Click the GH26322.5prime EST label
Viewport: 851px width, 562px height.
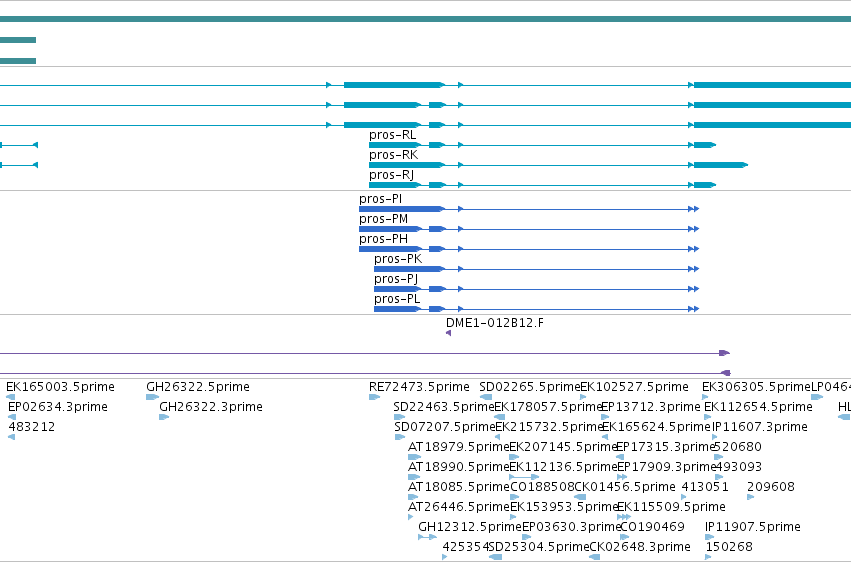(198, 387)
